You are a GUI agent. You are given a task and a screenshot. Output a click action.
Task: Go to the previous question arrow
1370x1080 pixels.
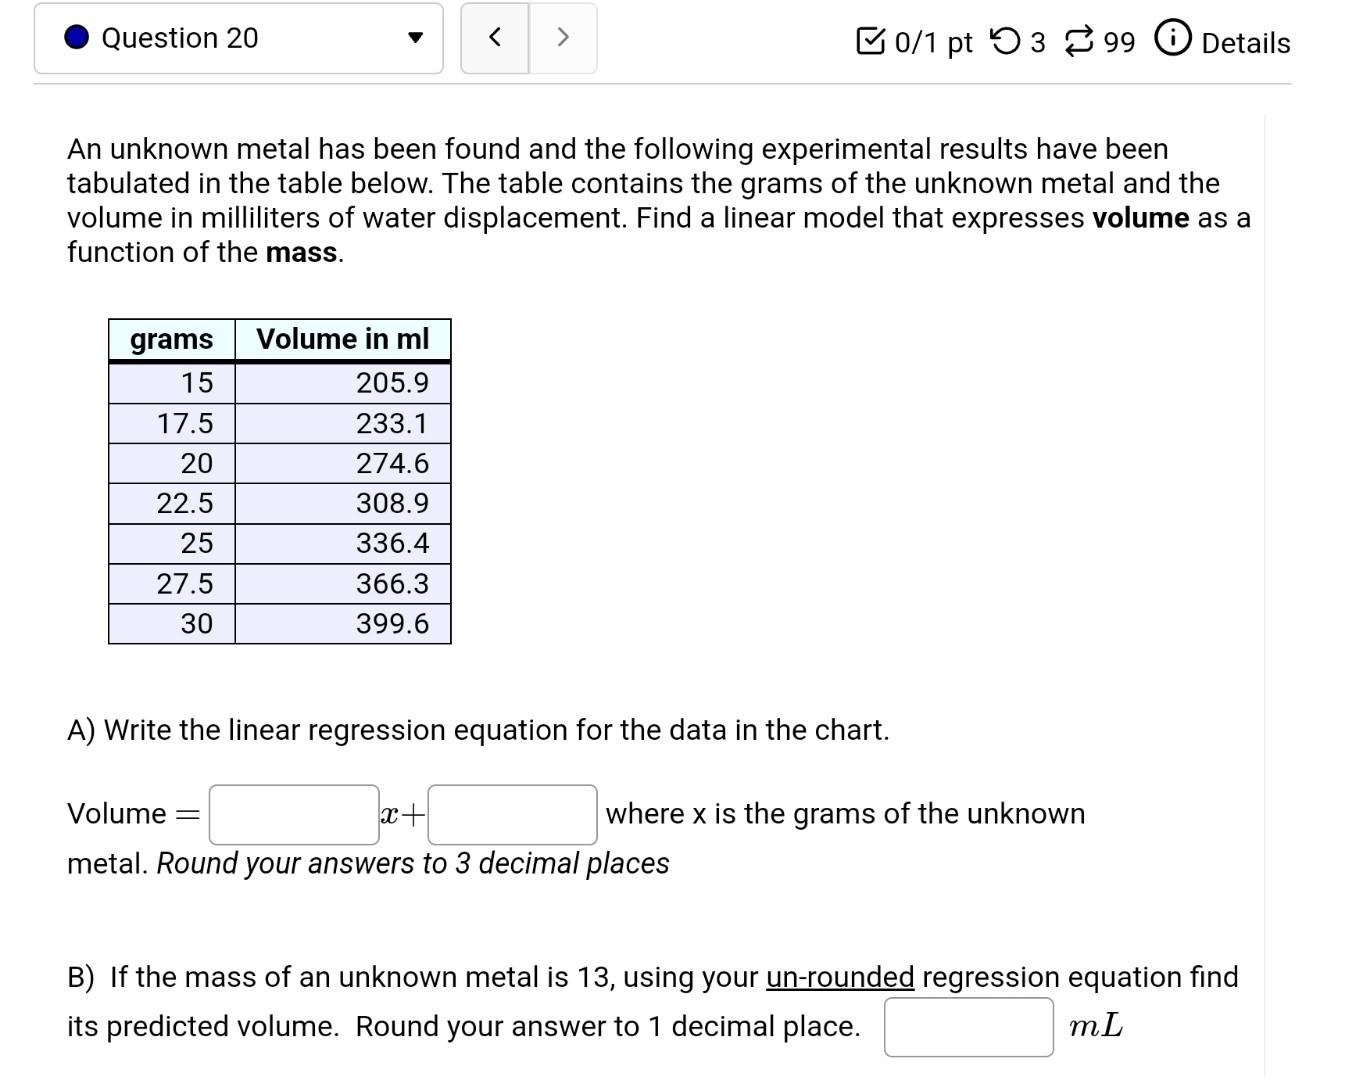pos(494,38)
